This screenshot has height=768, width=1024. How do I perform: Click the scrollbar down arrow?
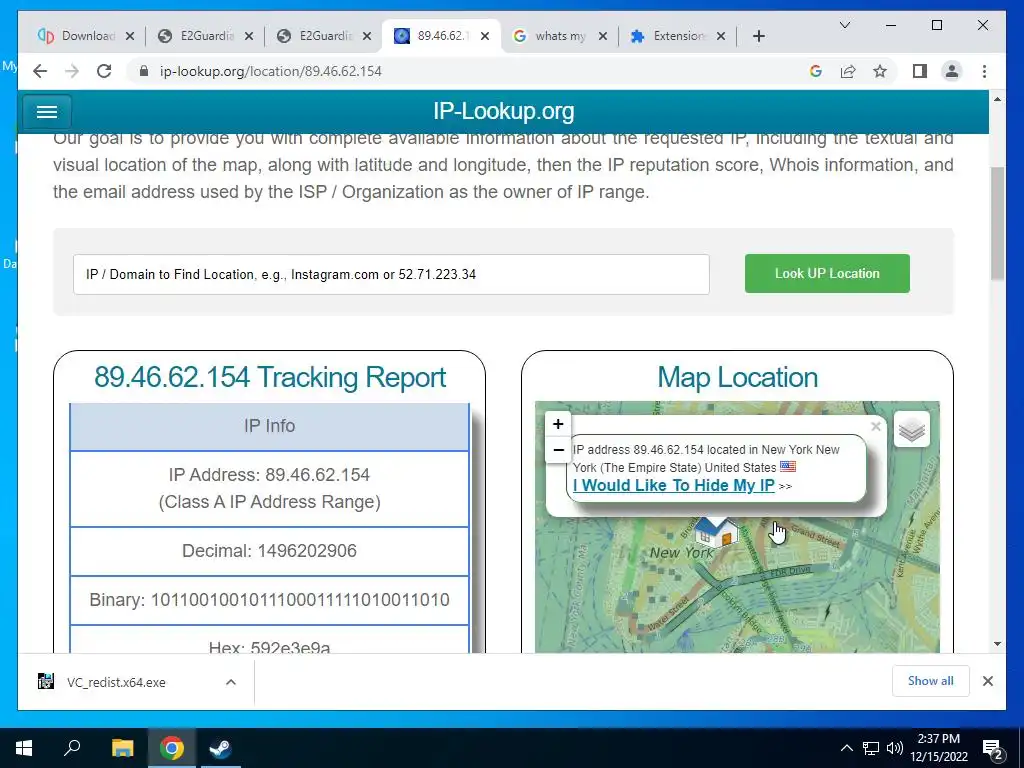click(997, 644)
